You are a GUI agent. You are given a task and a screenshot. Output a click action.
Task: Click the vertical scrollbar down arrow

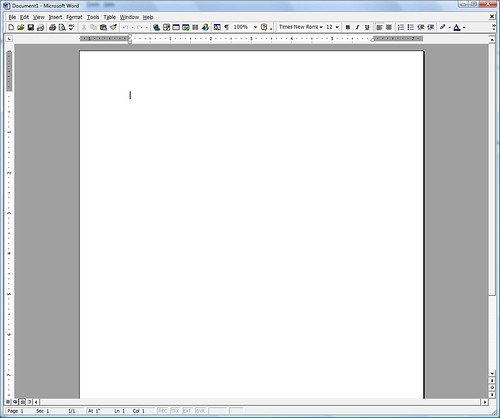coord(492,374)
